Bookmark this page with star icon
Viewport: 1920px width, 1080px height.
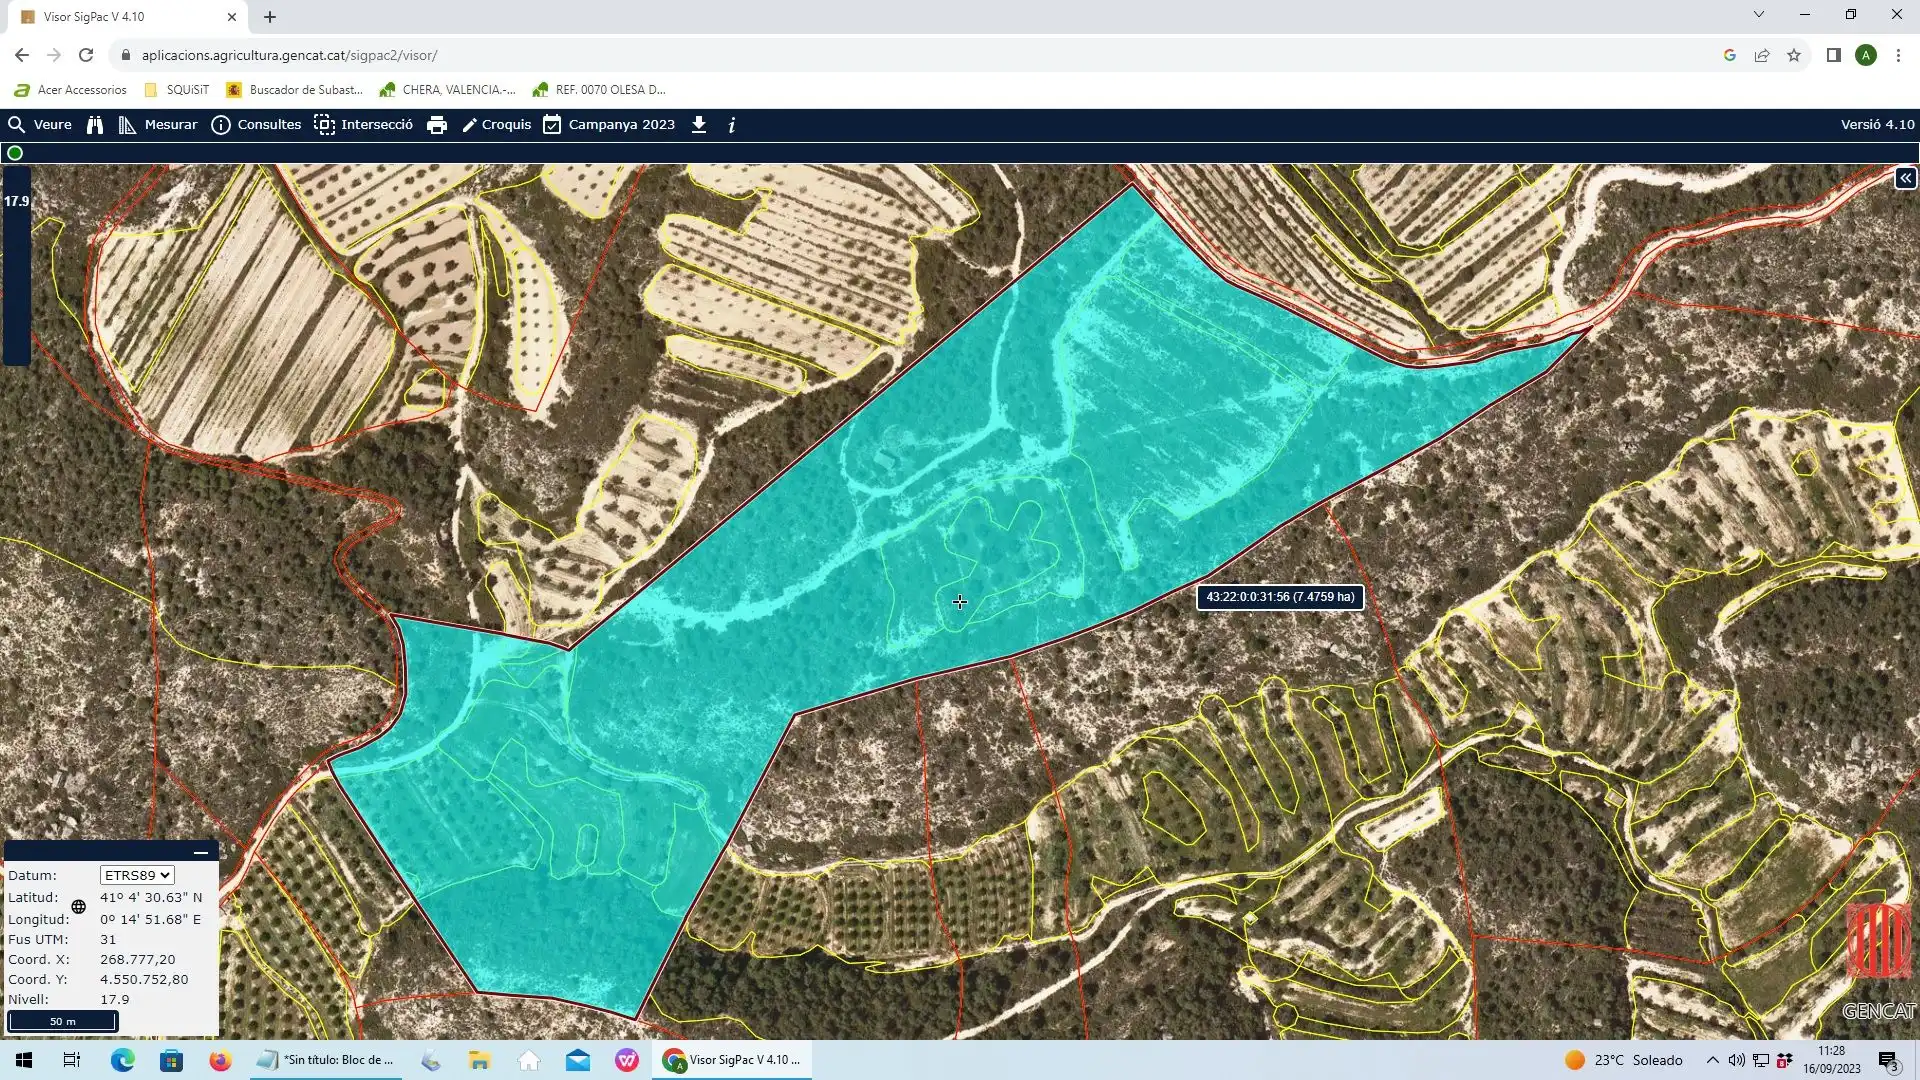(x=1794, y=56)
